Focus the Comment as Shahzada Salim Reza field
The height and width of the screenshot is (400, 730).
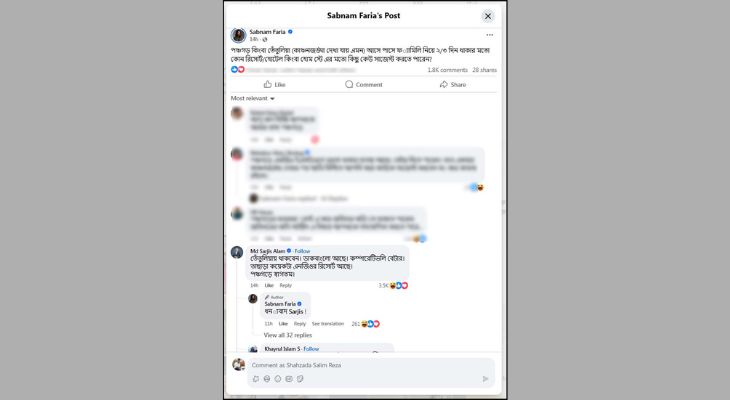pos(371,365)
